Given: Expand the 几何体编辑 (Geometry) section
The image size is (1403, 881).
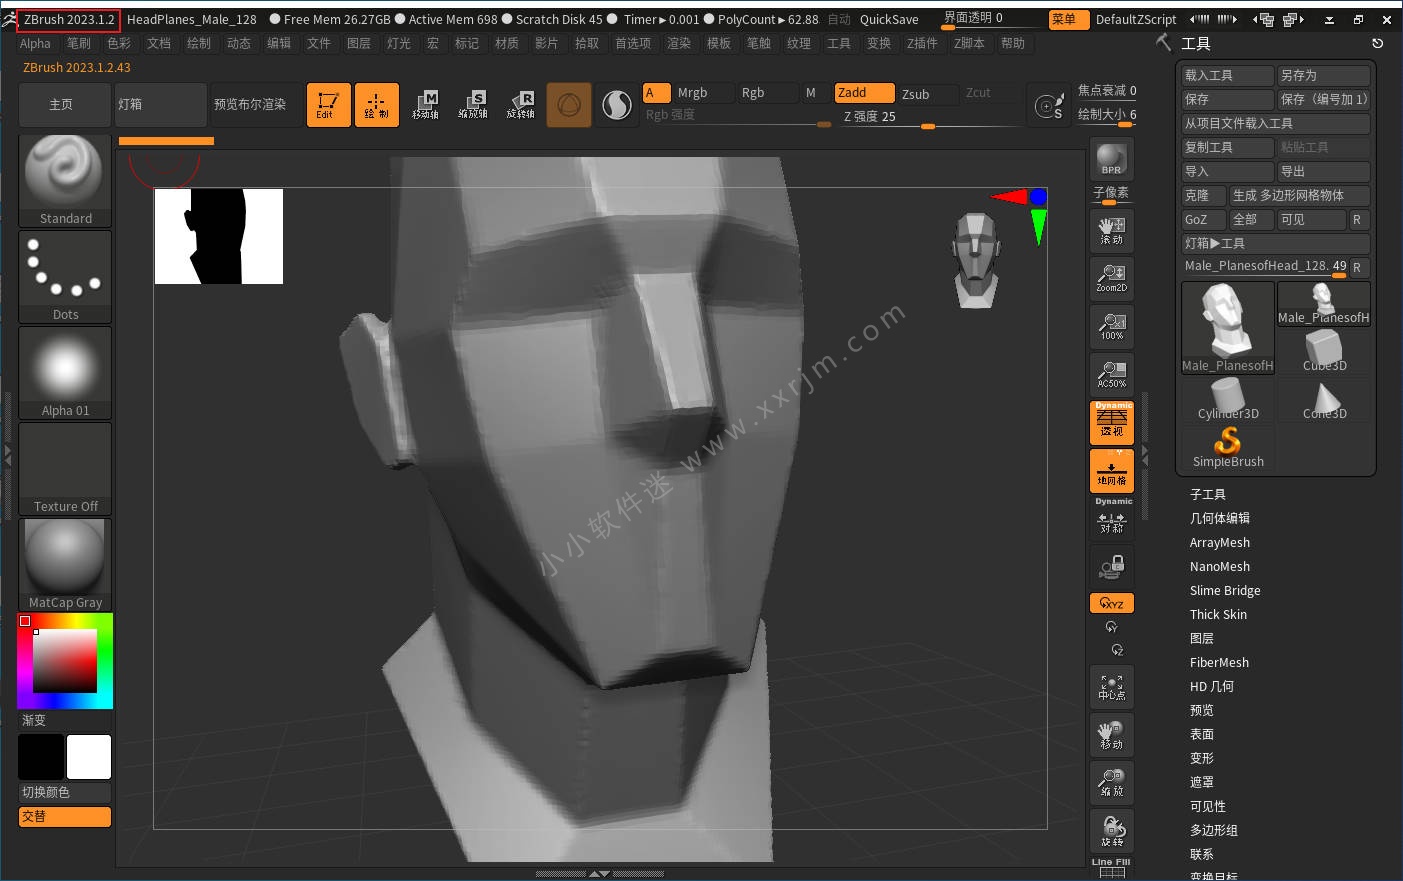Looking at the screenshot, I should click(1219, 519).
